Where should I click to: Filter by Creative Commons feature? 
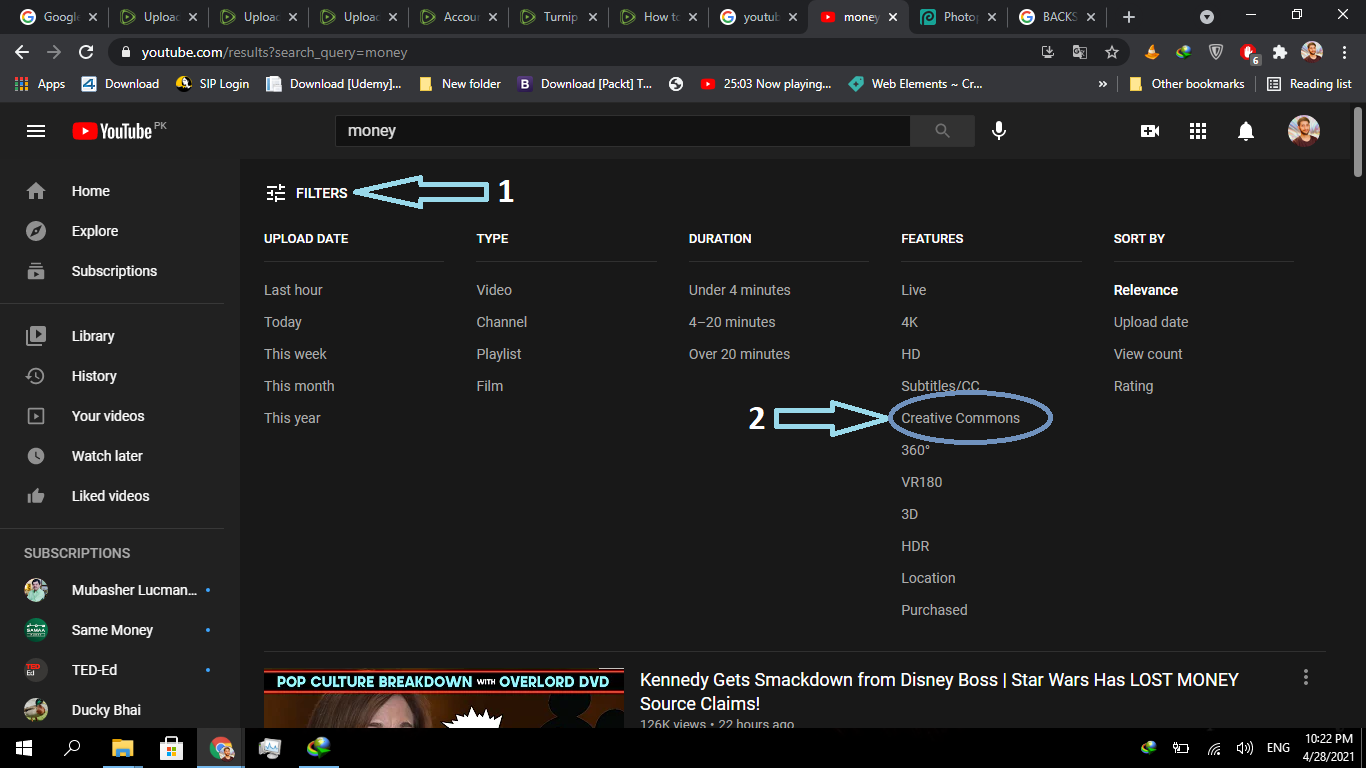click(960, 418)
